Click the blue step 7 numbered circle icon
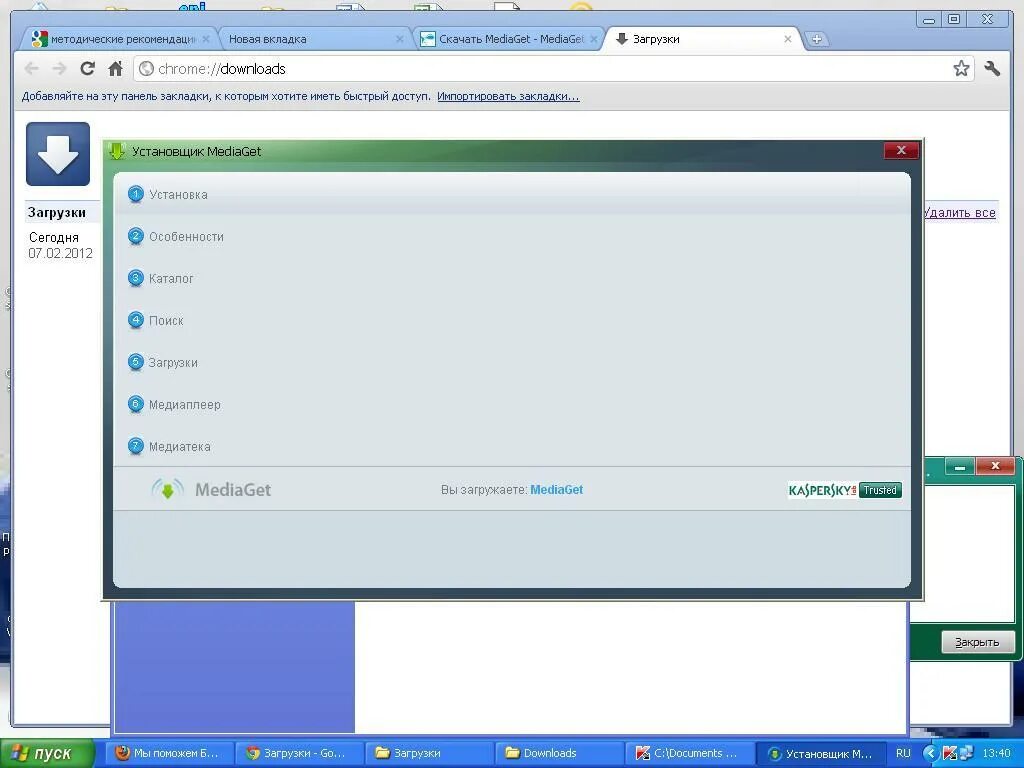Image resolution: width=1024 pixels, height=768 pixels. click(x=135, y=446)
